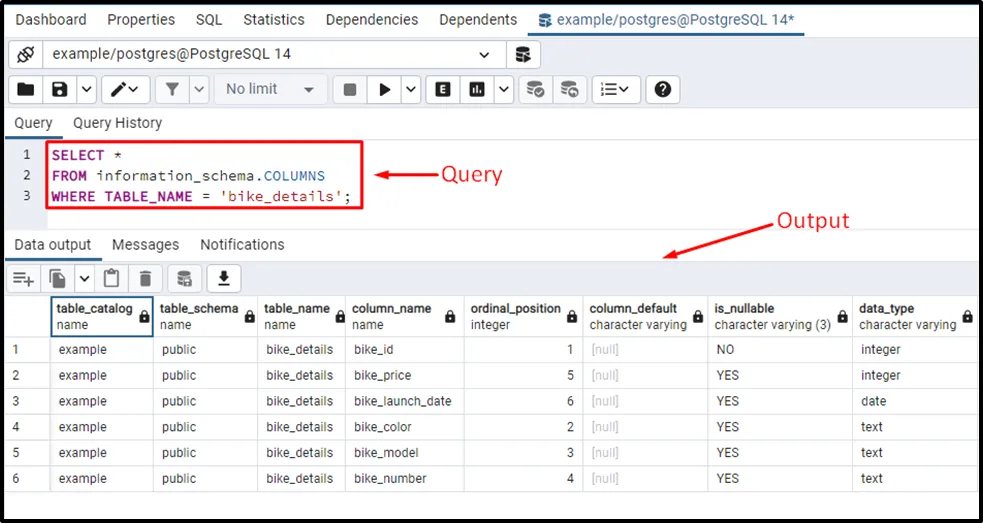Click the Help question mark icon
This screenshot has height=523, width=983.
tap(662, 89)
